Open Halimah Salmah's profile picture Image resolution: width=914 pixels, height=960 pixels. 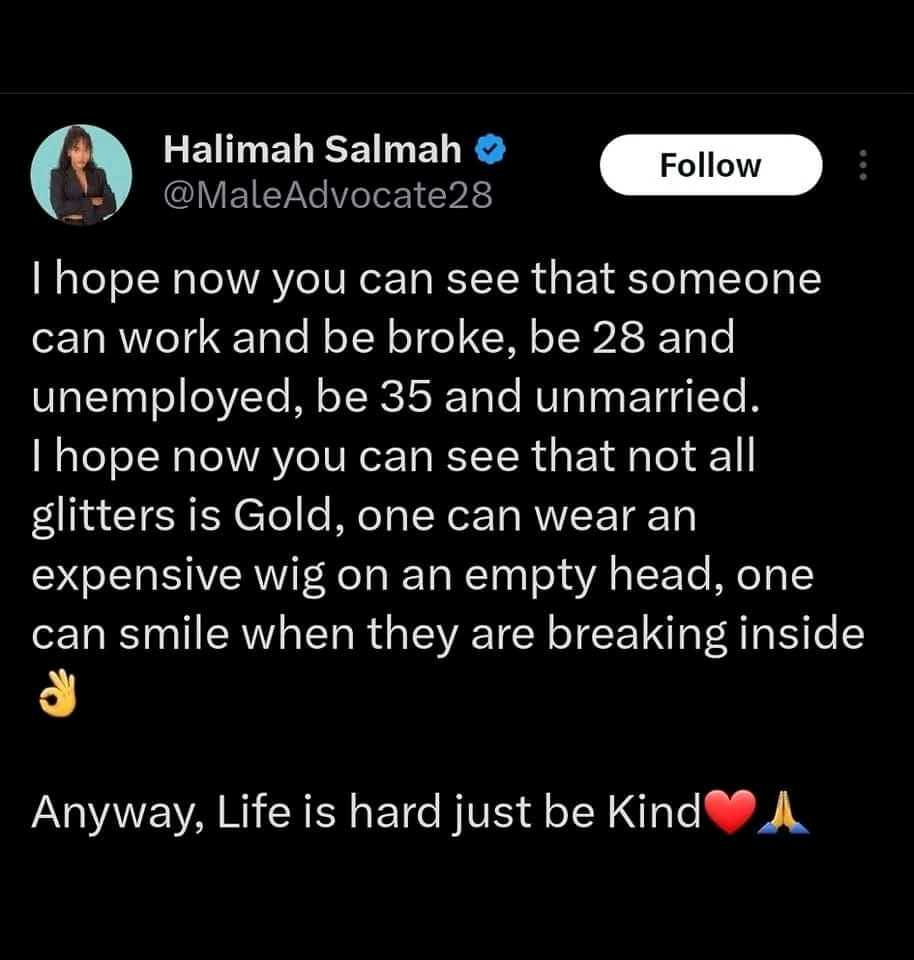point(81,174)
